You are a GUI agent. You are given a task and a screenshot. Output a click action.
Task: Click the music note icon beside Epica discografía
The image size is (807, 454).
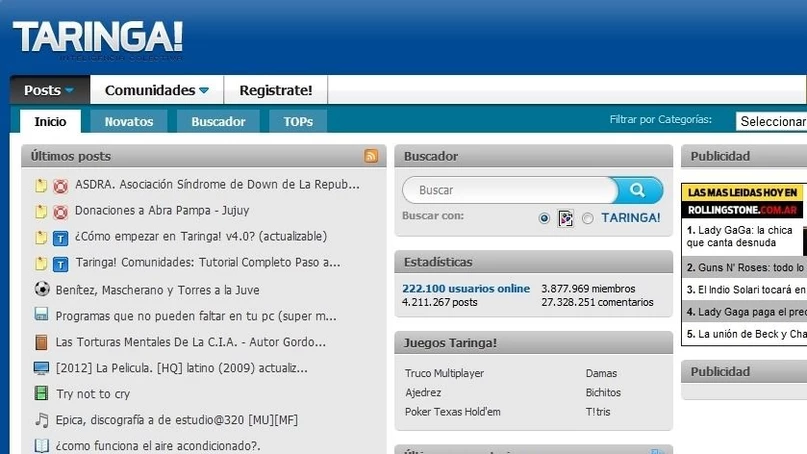click(x=42, y=420)
